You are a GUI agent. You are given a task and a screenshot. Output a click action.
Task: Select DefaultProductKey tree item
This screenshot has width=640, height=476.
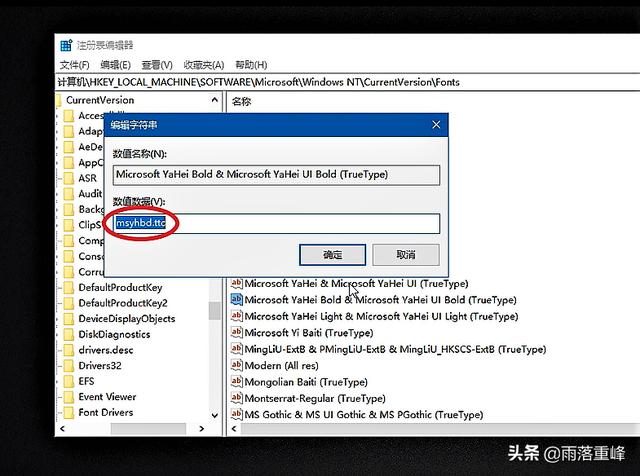click(120, 287)
